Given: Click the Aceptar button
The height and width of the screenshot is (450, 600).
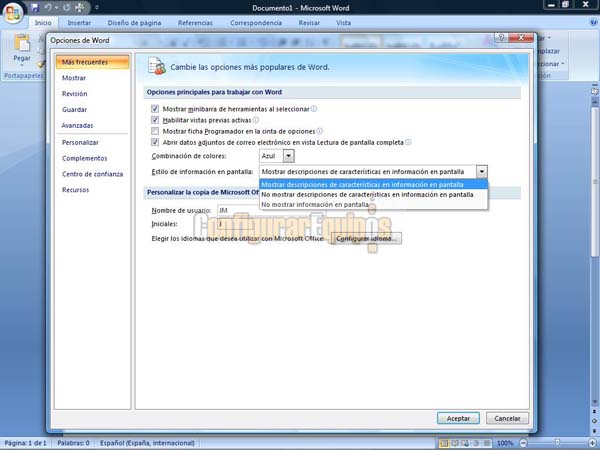Looking at the screenshot, I should [458, 418].
